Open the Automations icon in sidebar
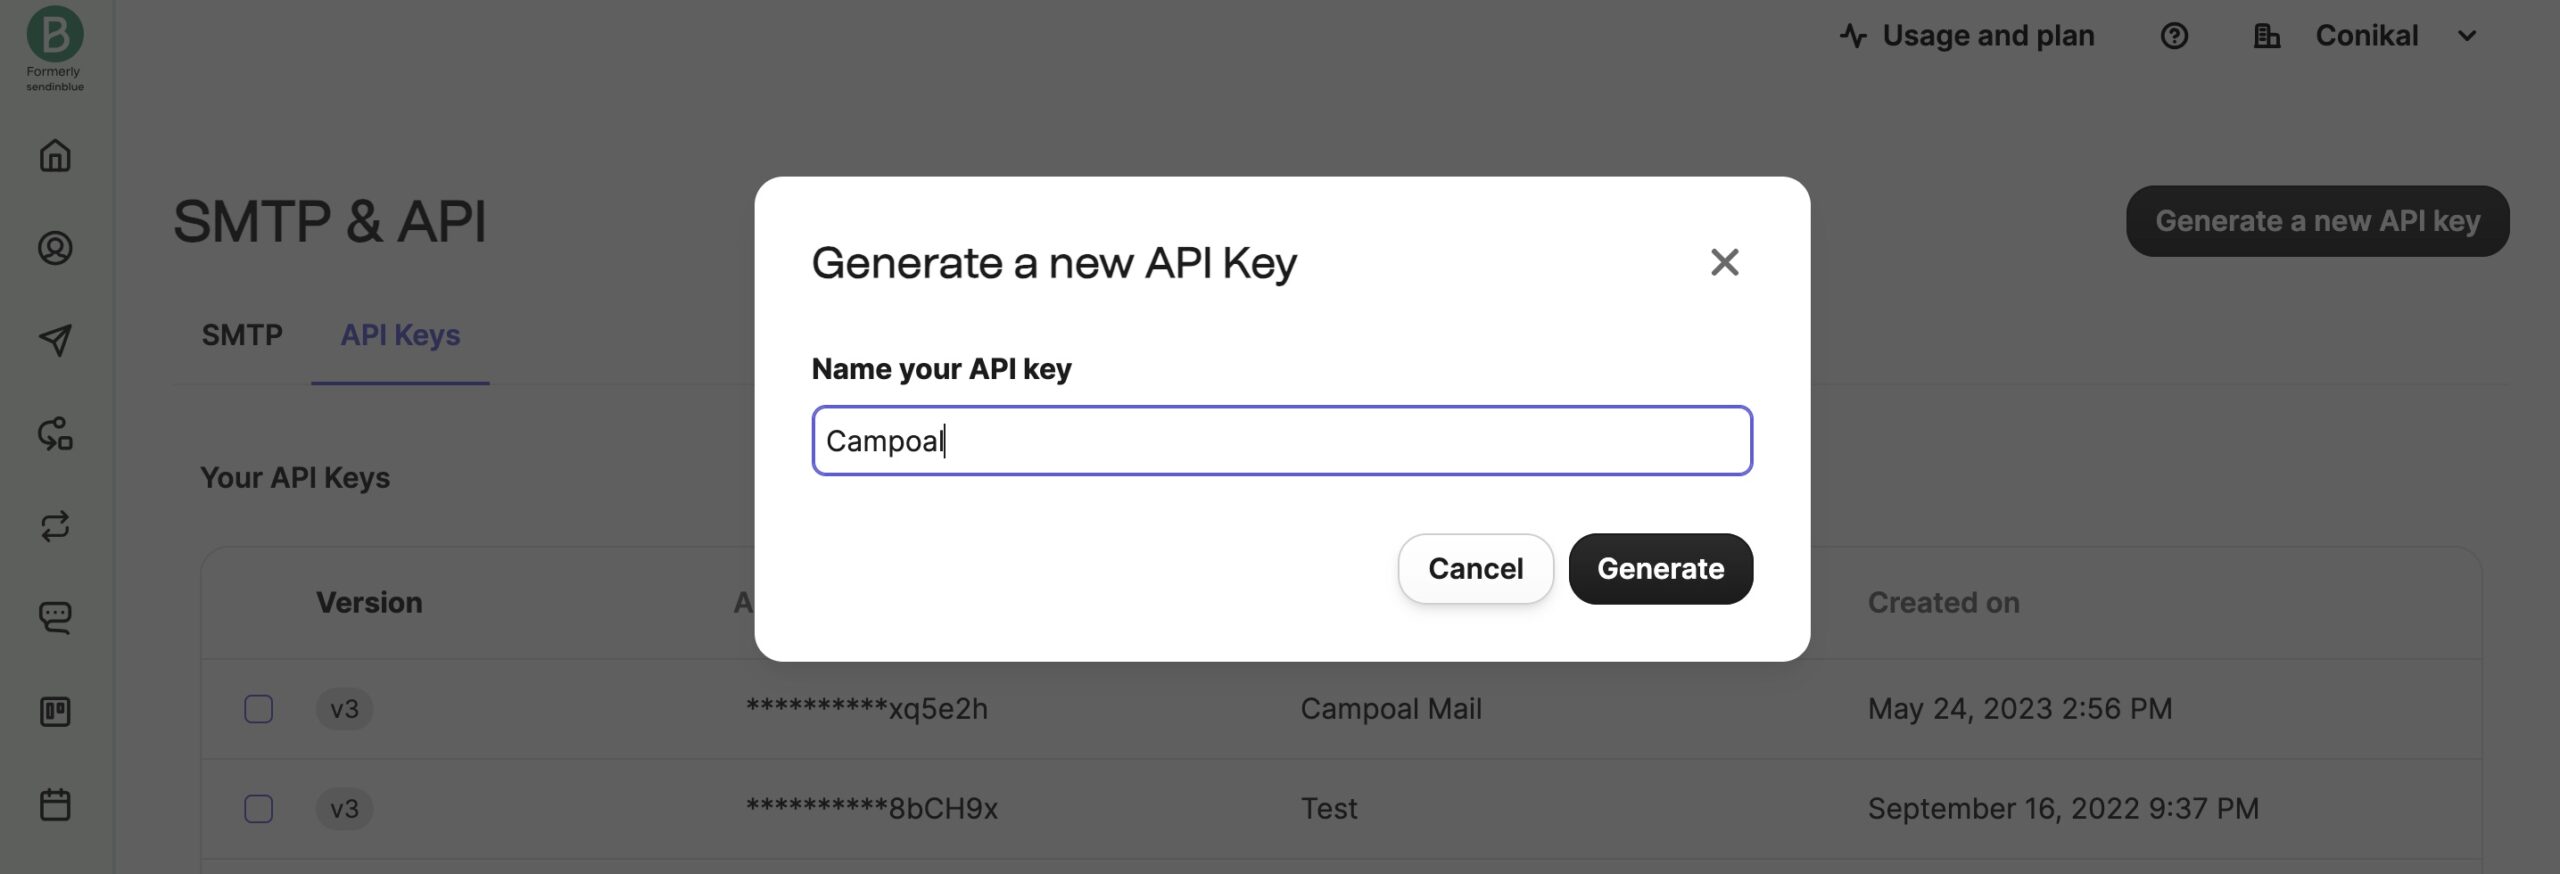The image size is (2560, 874). tap(55, 434)
